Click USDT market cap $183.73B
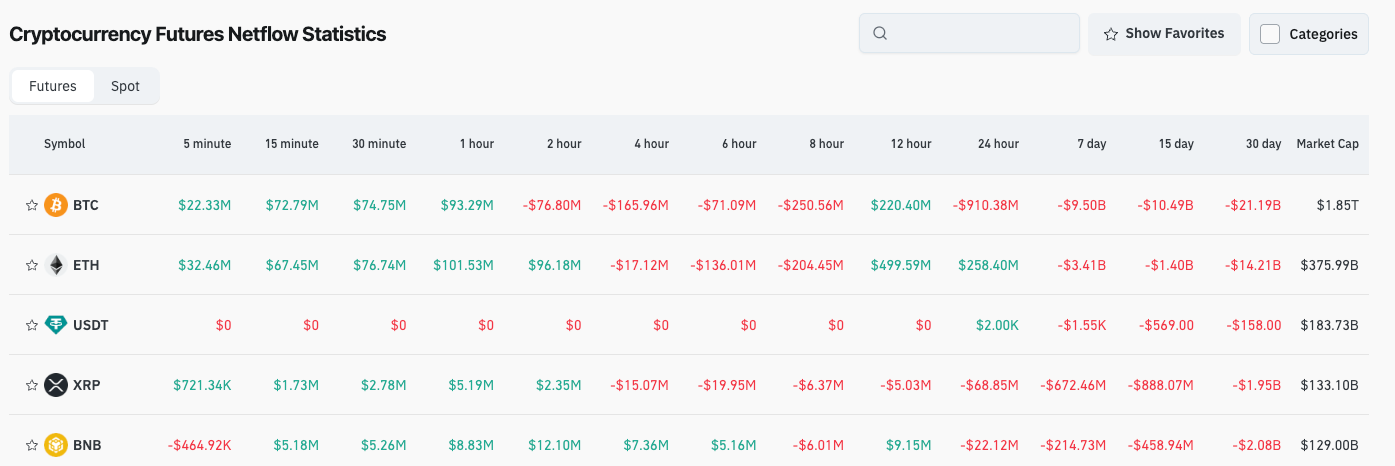This screenshot has height=466, width=1395. pos(1330,325)
